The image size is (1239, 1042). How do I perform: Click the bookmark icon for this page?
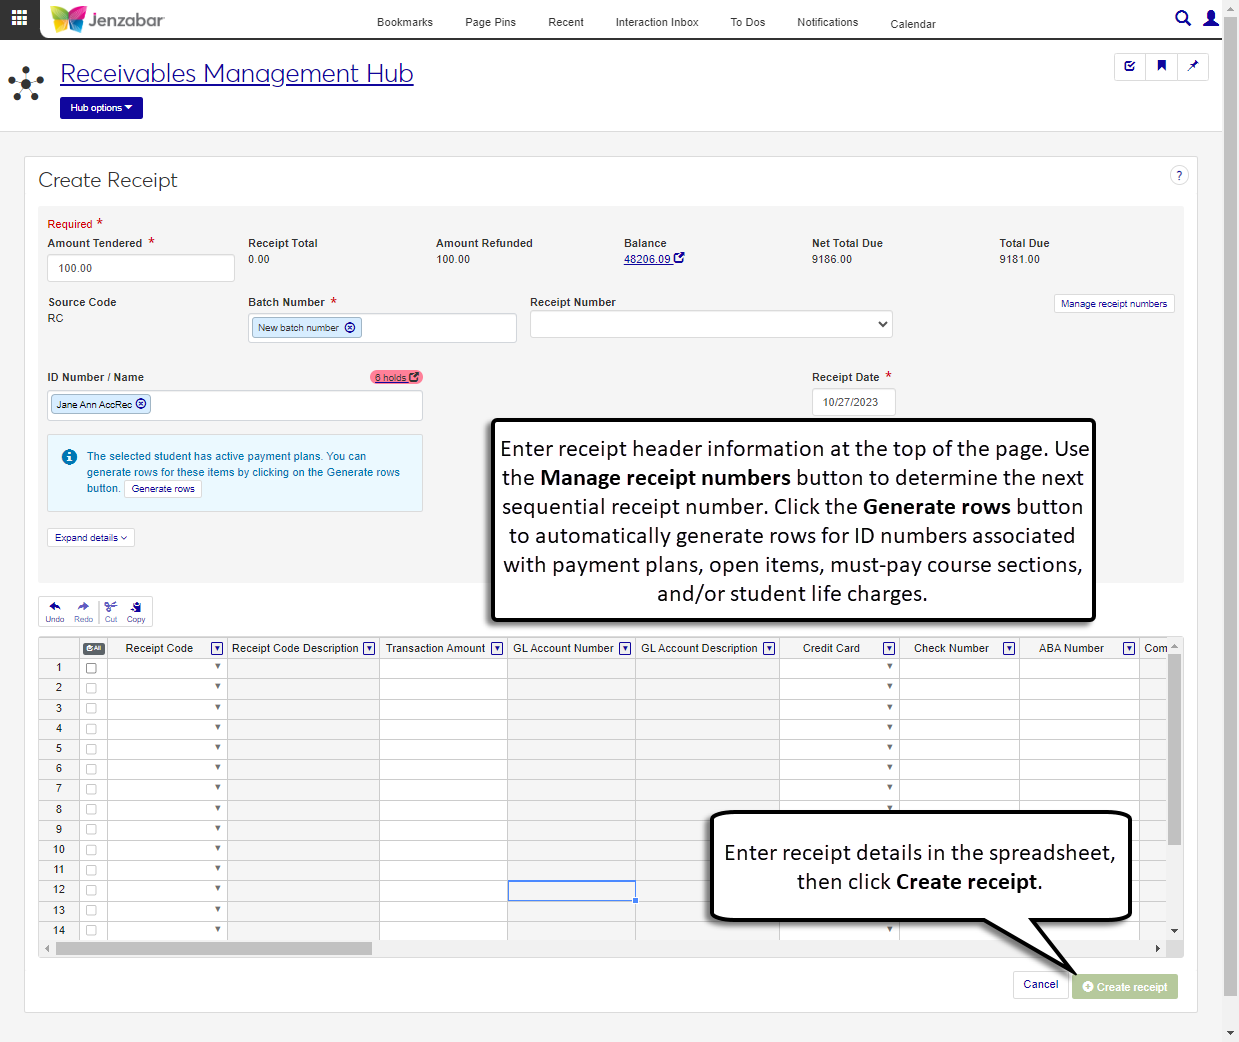point(1161,66)
